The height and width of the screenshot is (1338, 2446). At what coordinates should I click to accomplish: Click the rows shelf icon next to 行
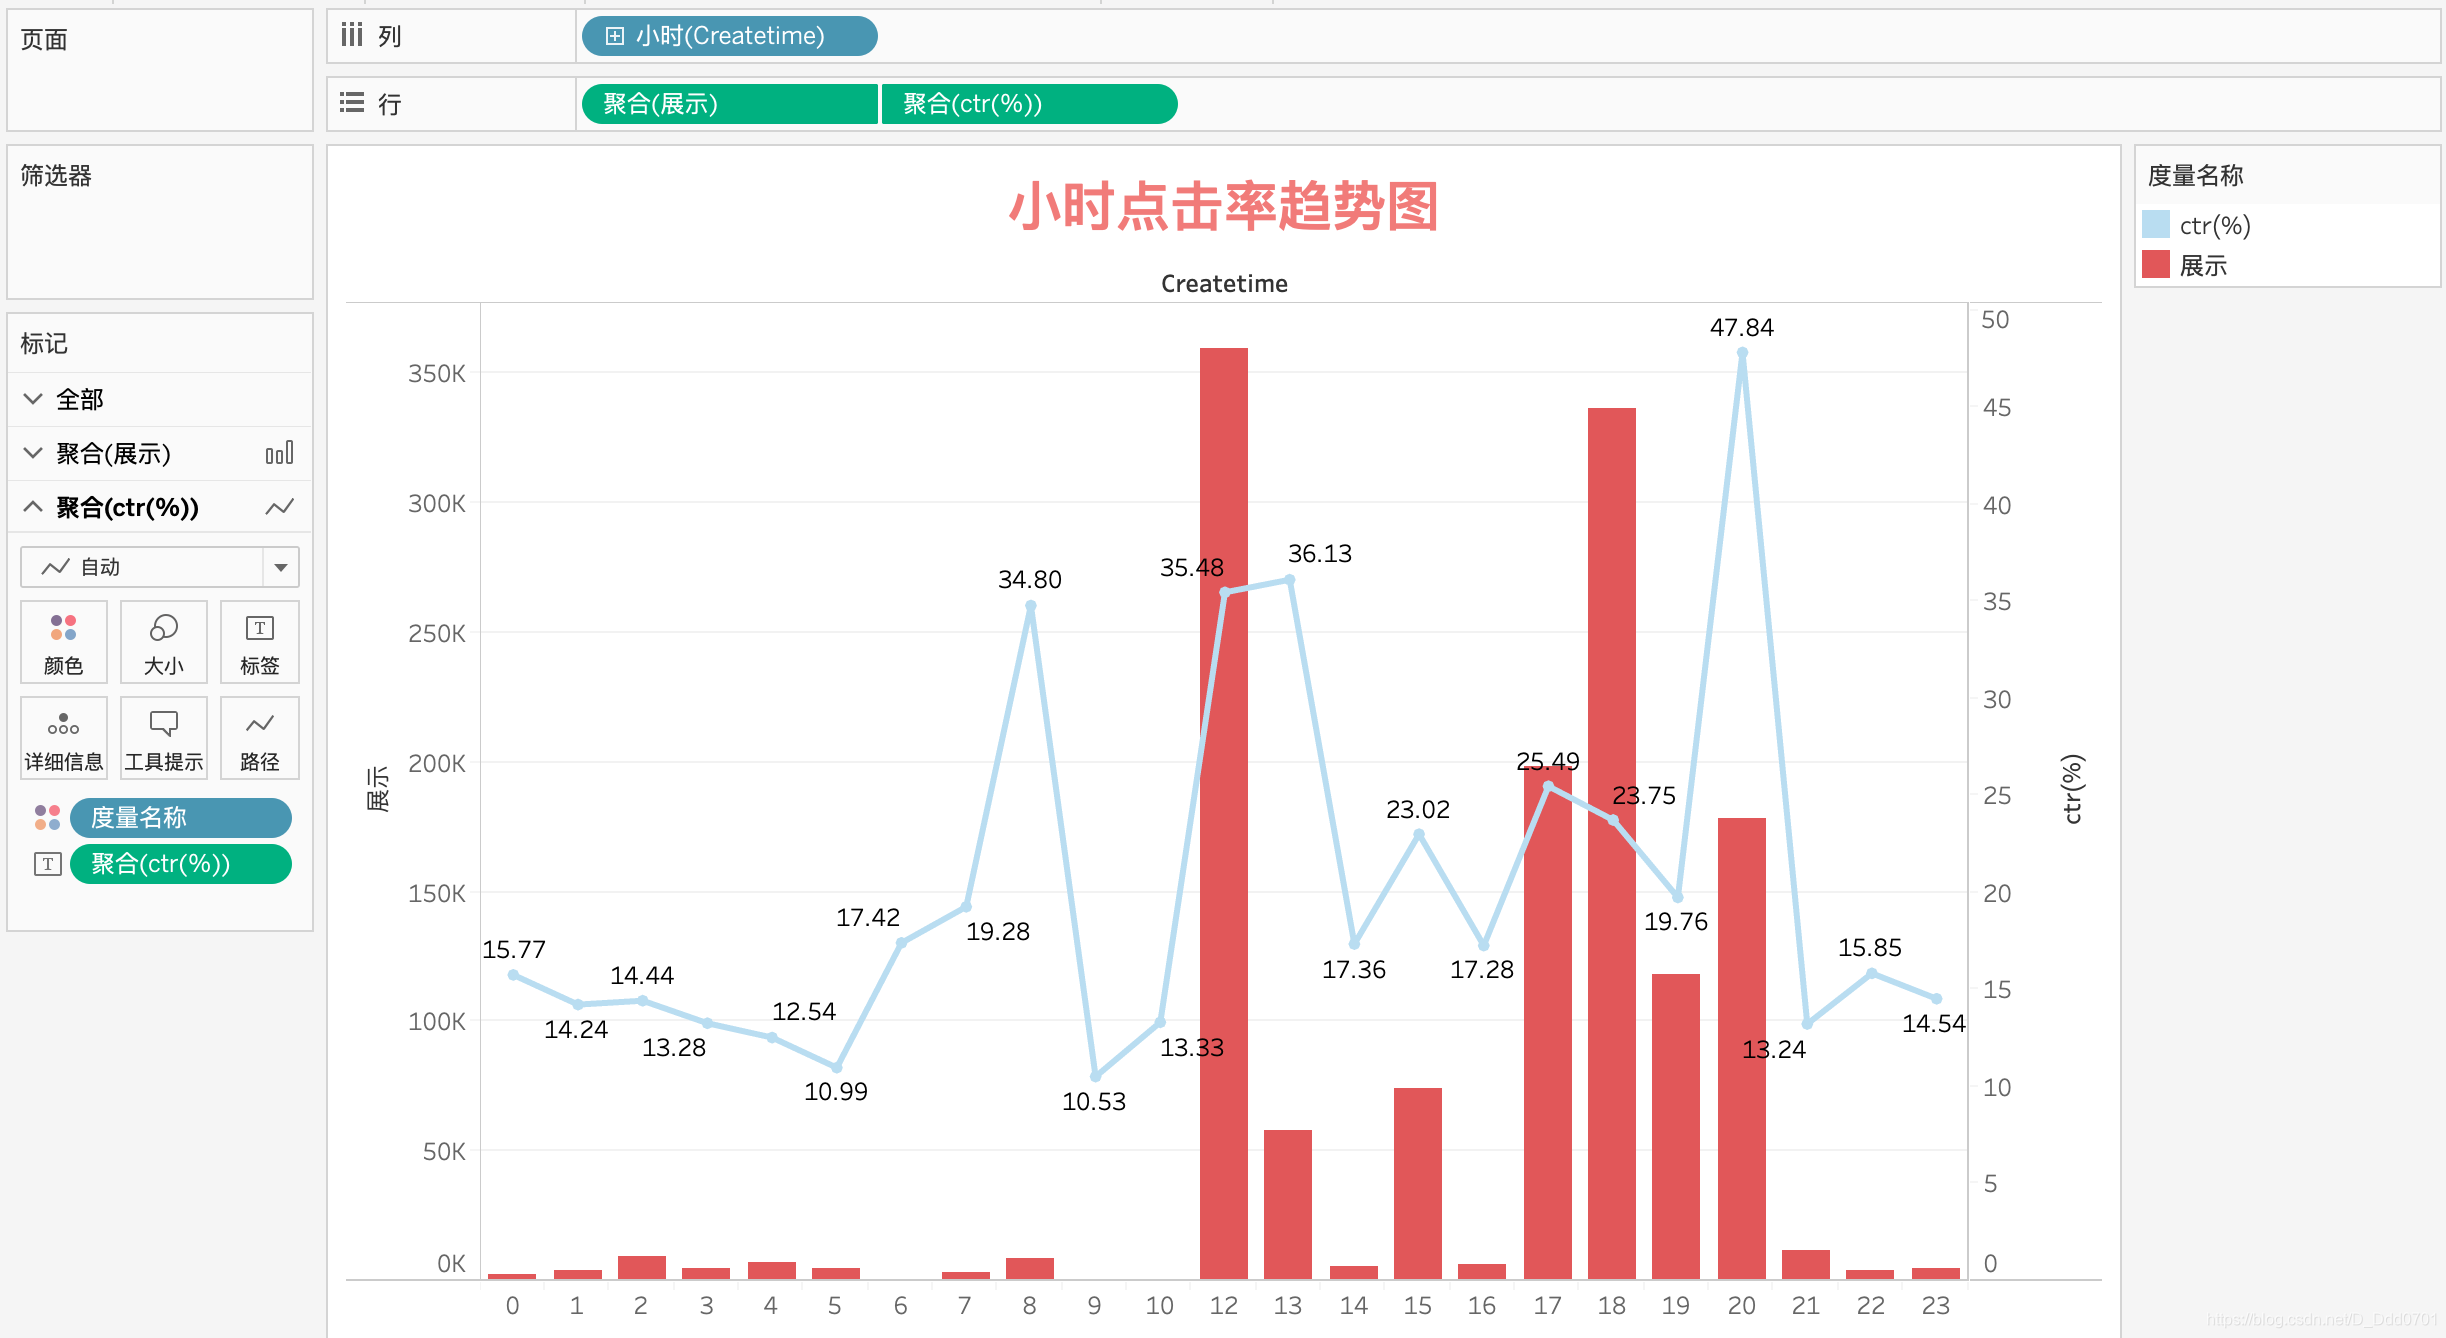coord(351,103)
